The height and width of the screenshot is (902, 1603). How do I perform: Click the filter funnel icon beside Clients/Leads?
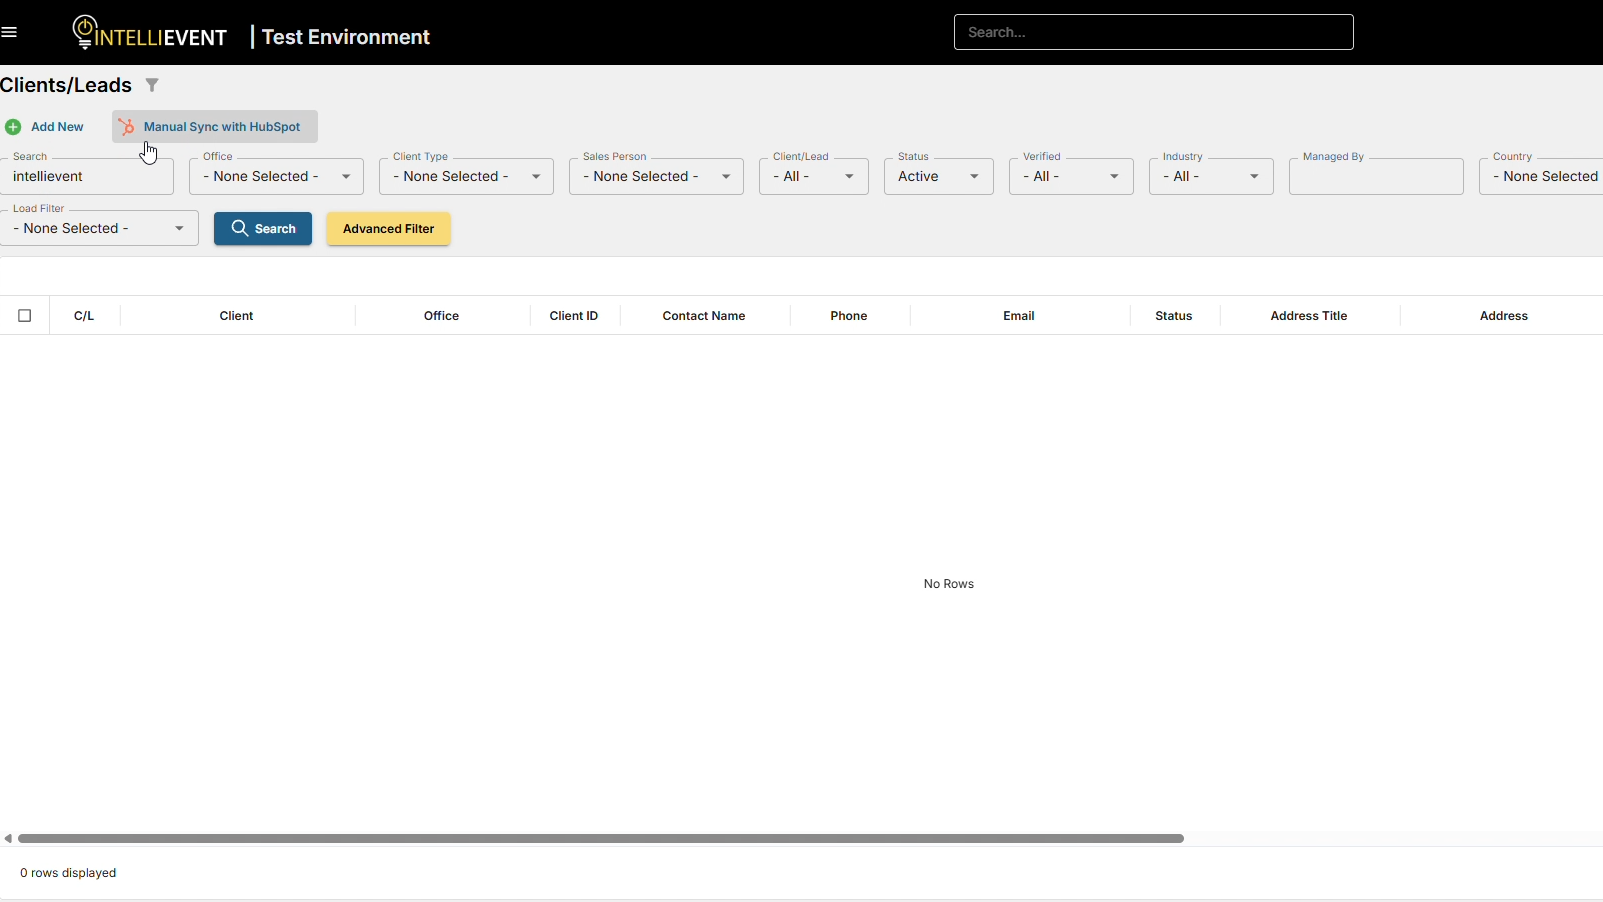(x=152, y=85)
